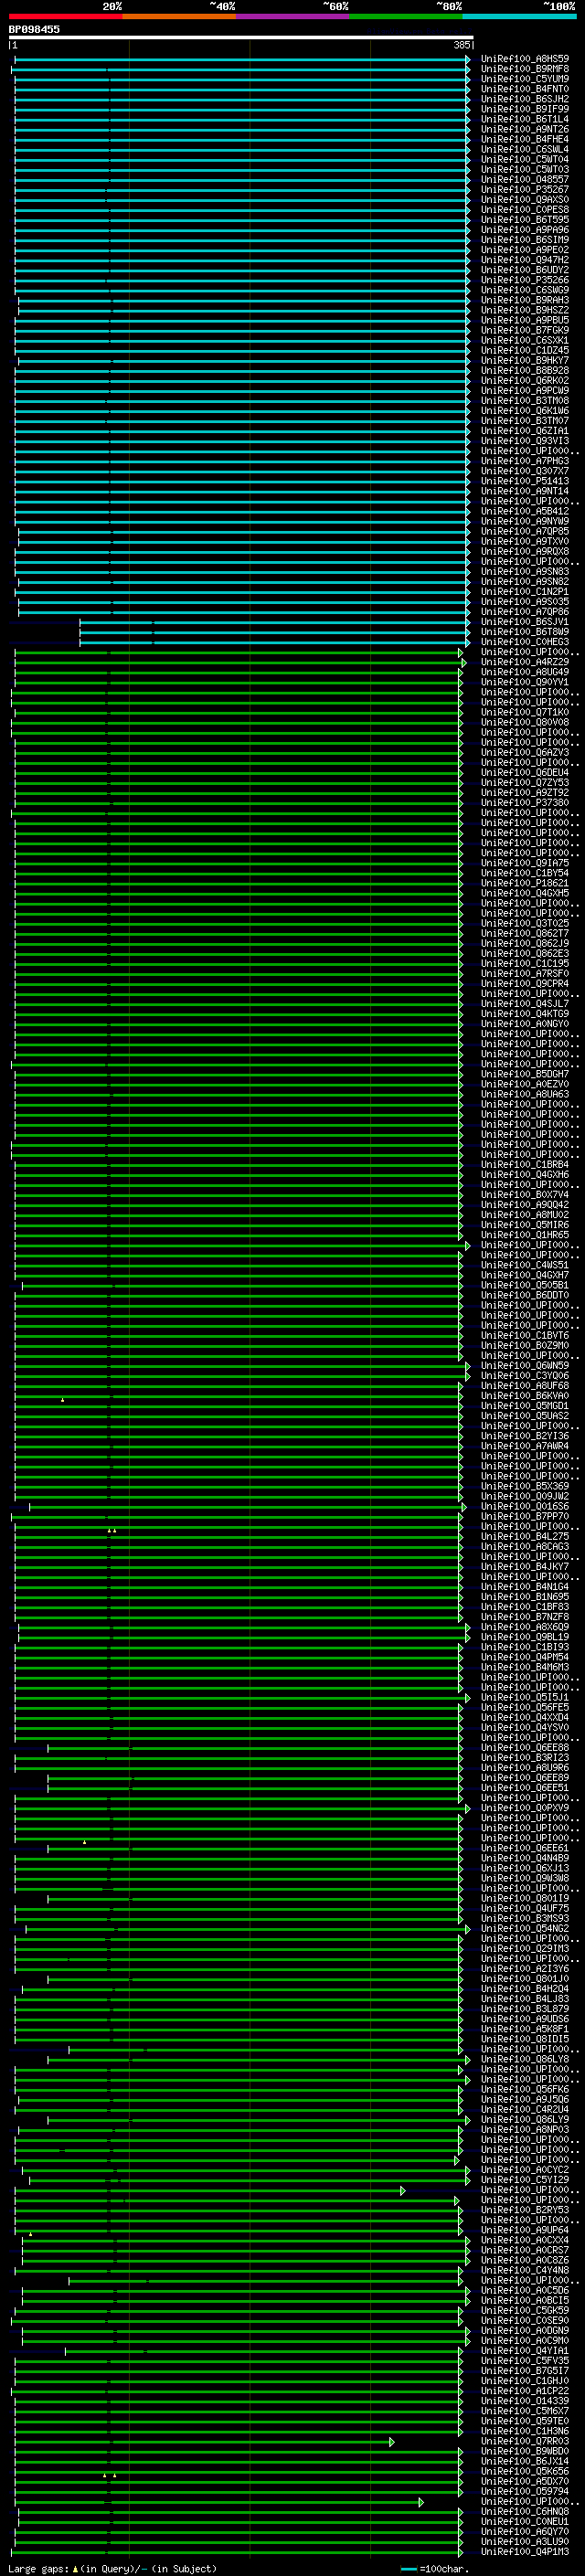Open hit UniRef100_A8HS59

coord(525,59)
